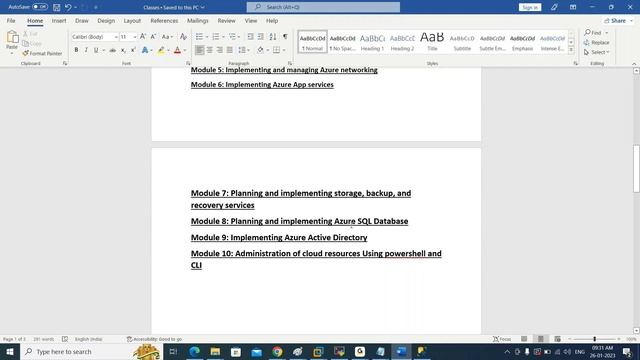This screenshot has width=640, height=360.
Task: Clear all formatting icon
Action: (x=183, y=37)
